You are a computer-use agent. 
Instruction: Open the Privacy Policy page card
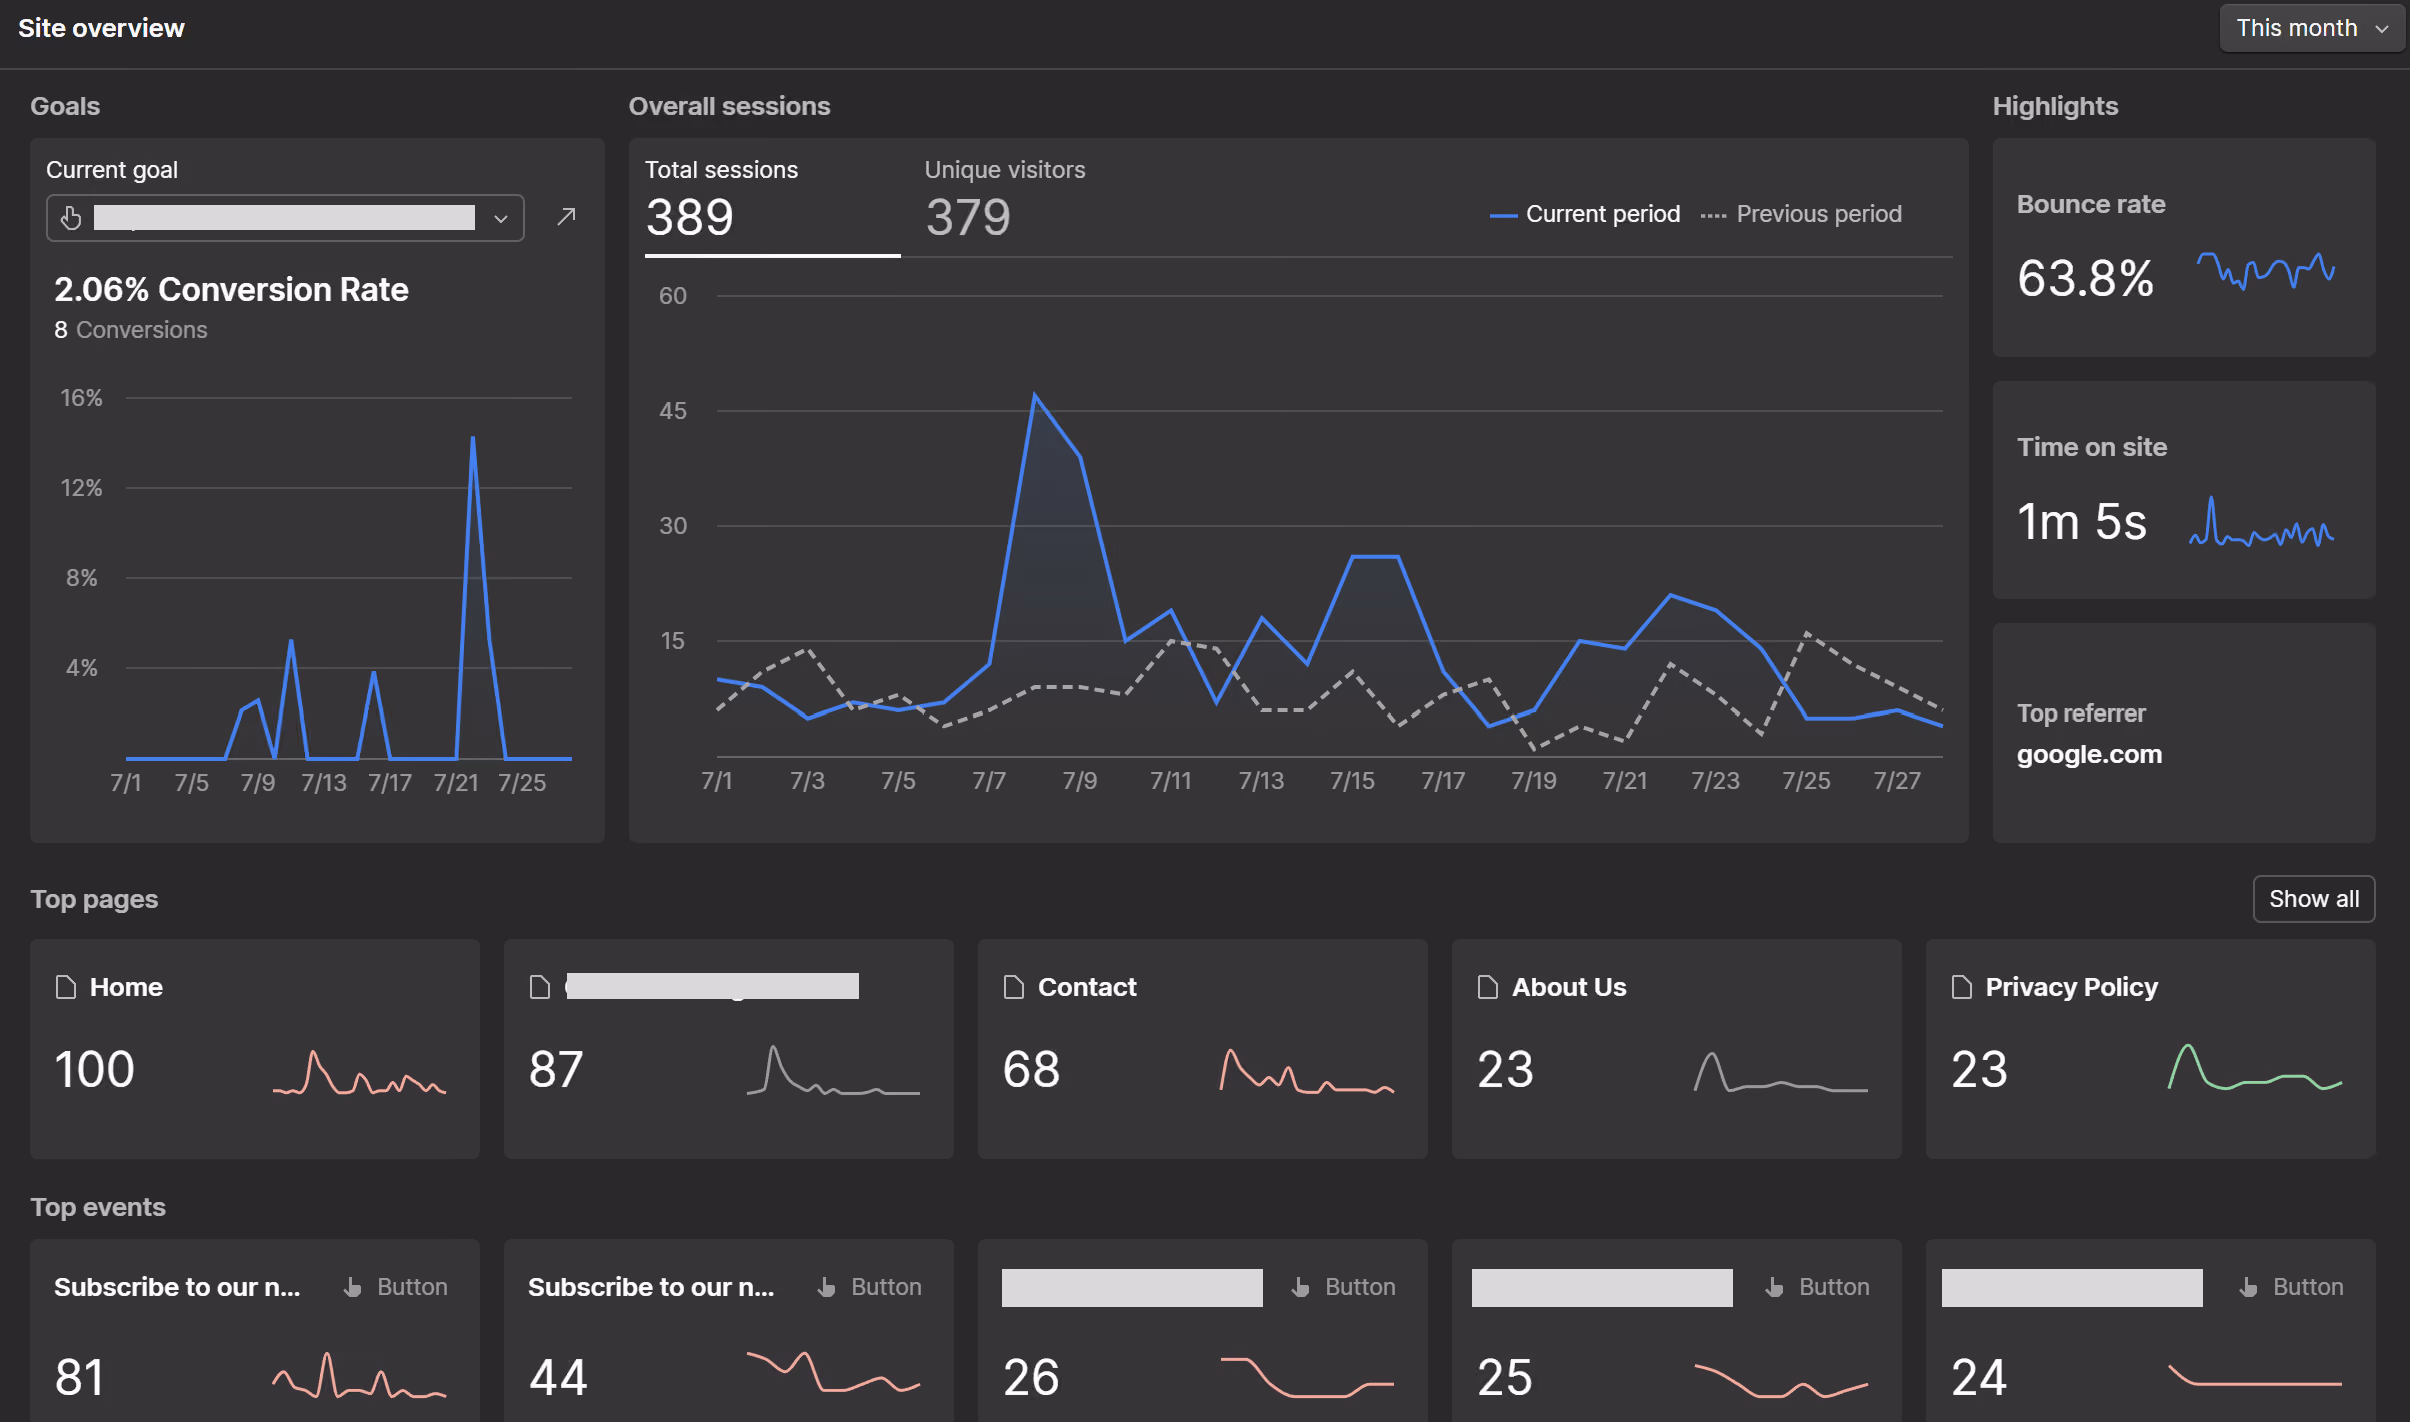pos(2151,1048)
